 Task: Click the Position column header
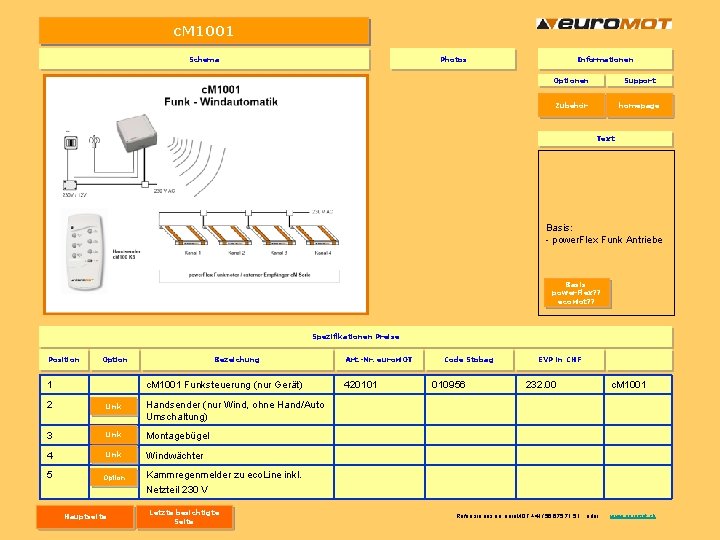click(64, 360)
